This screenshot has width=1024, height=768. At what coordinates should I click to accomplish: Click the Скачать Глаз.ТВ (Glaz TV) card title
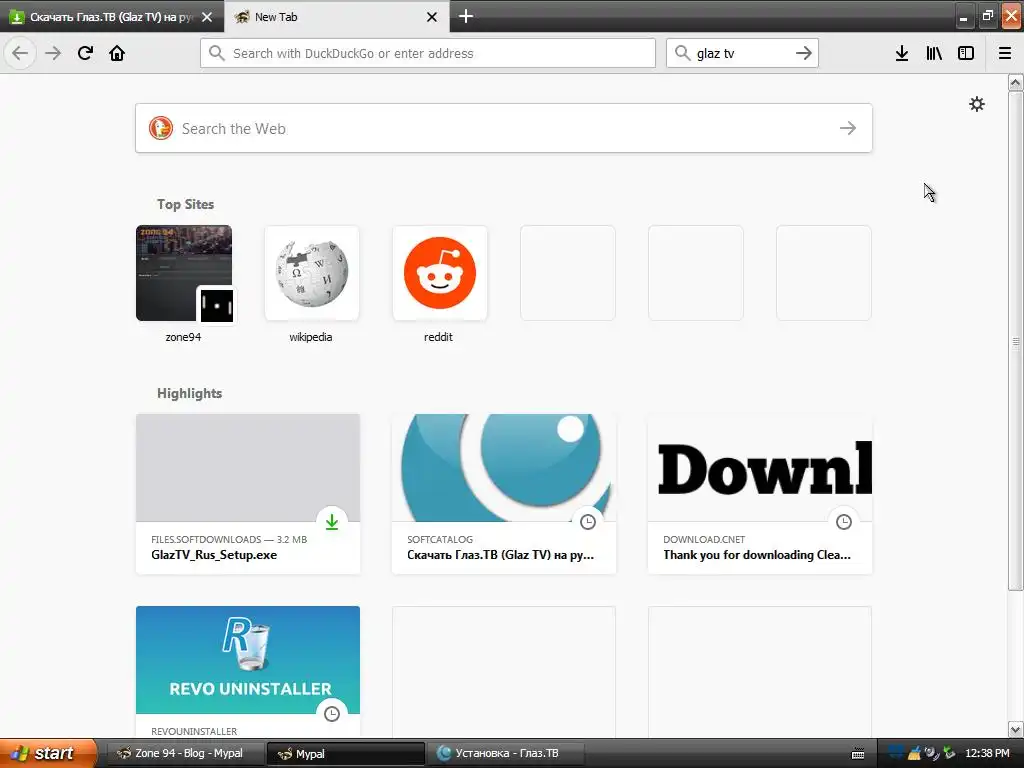(x=500, y=555)
